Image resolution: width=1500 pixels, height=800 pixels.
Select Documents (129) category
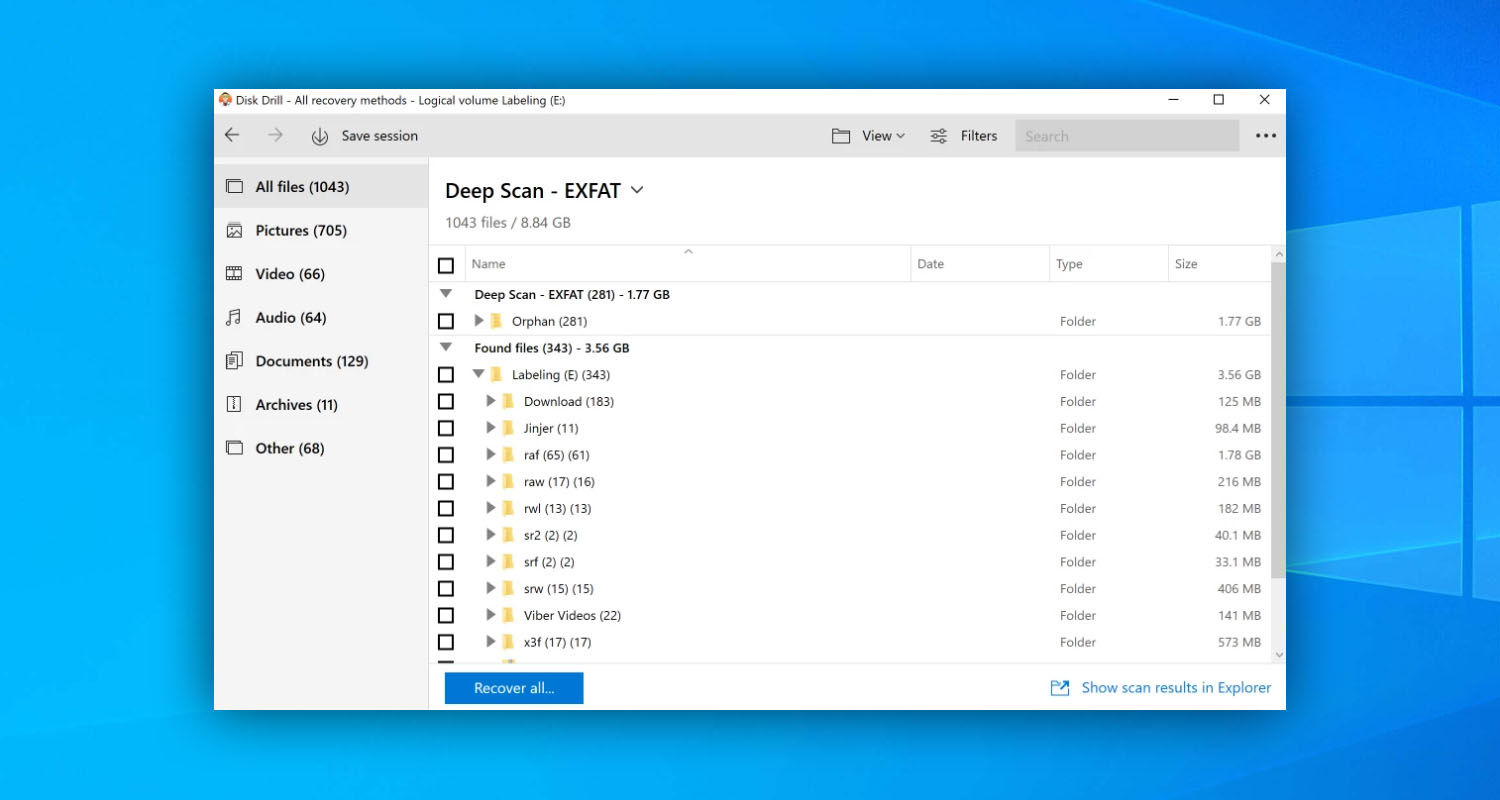coord(321,361)
